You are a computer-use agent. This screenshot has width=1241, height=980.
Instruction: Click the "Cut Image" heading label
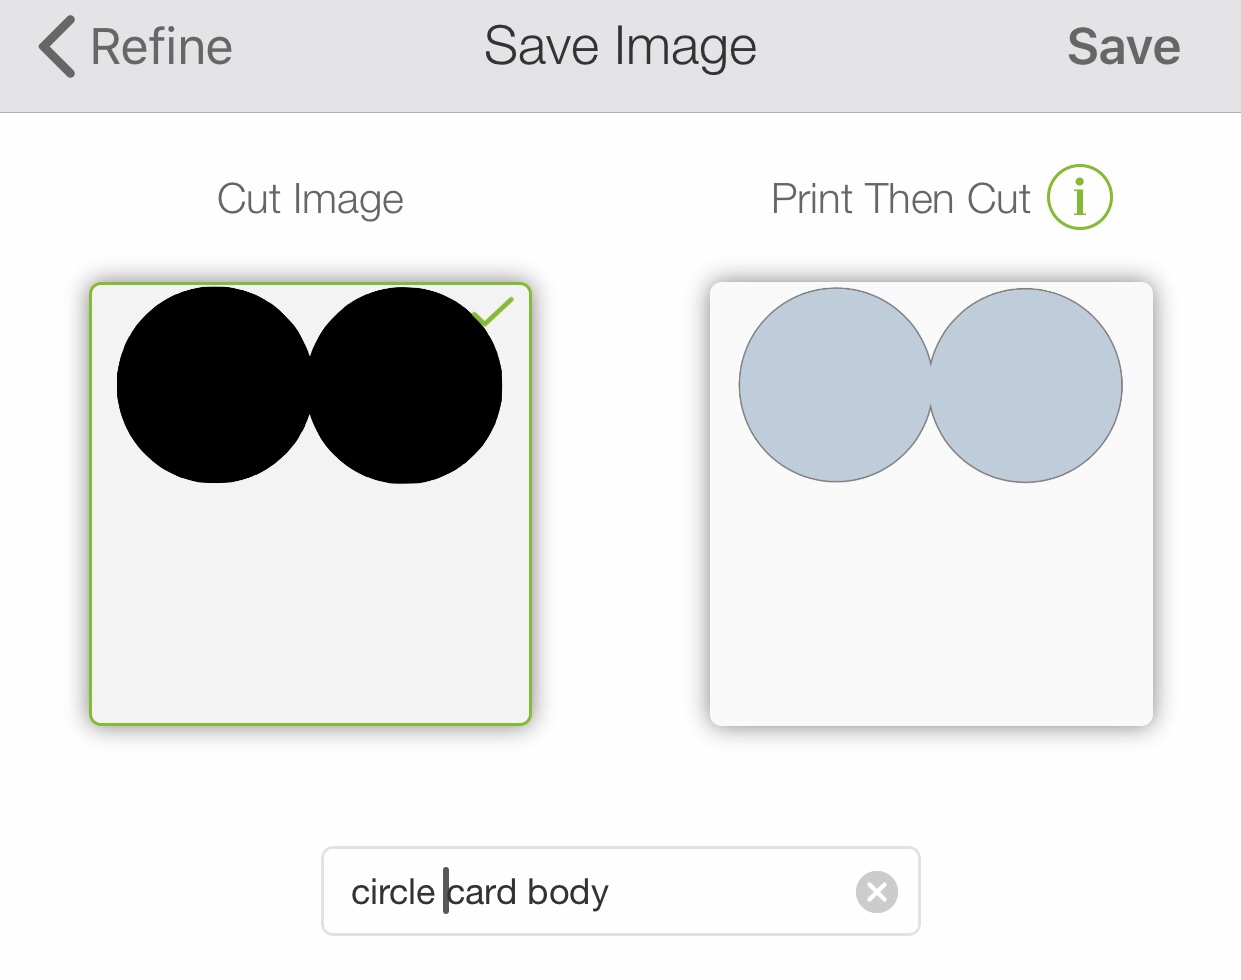click(310, 199)
